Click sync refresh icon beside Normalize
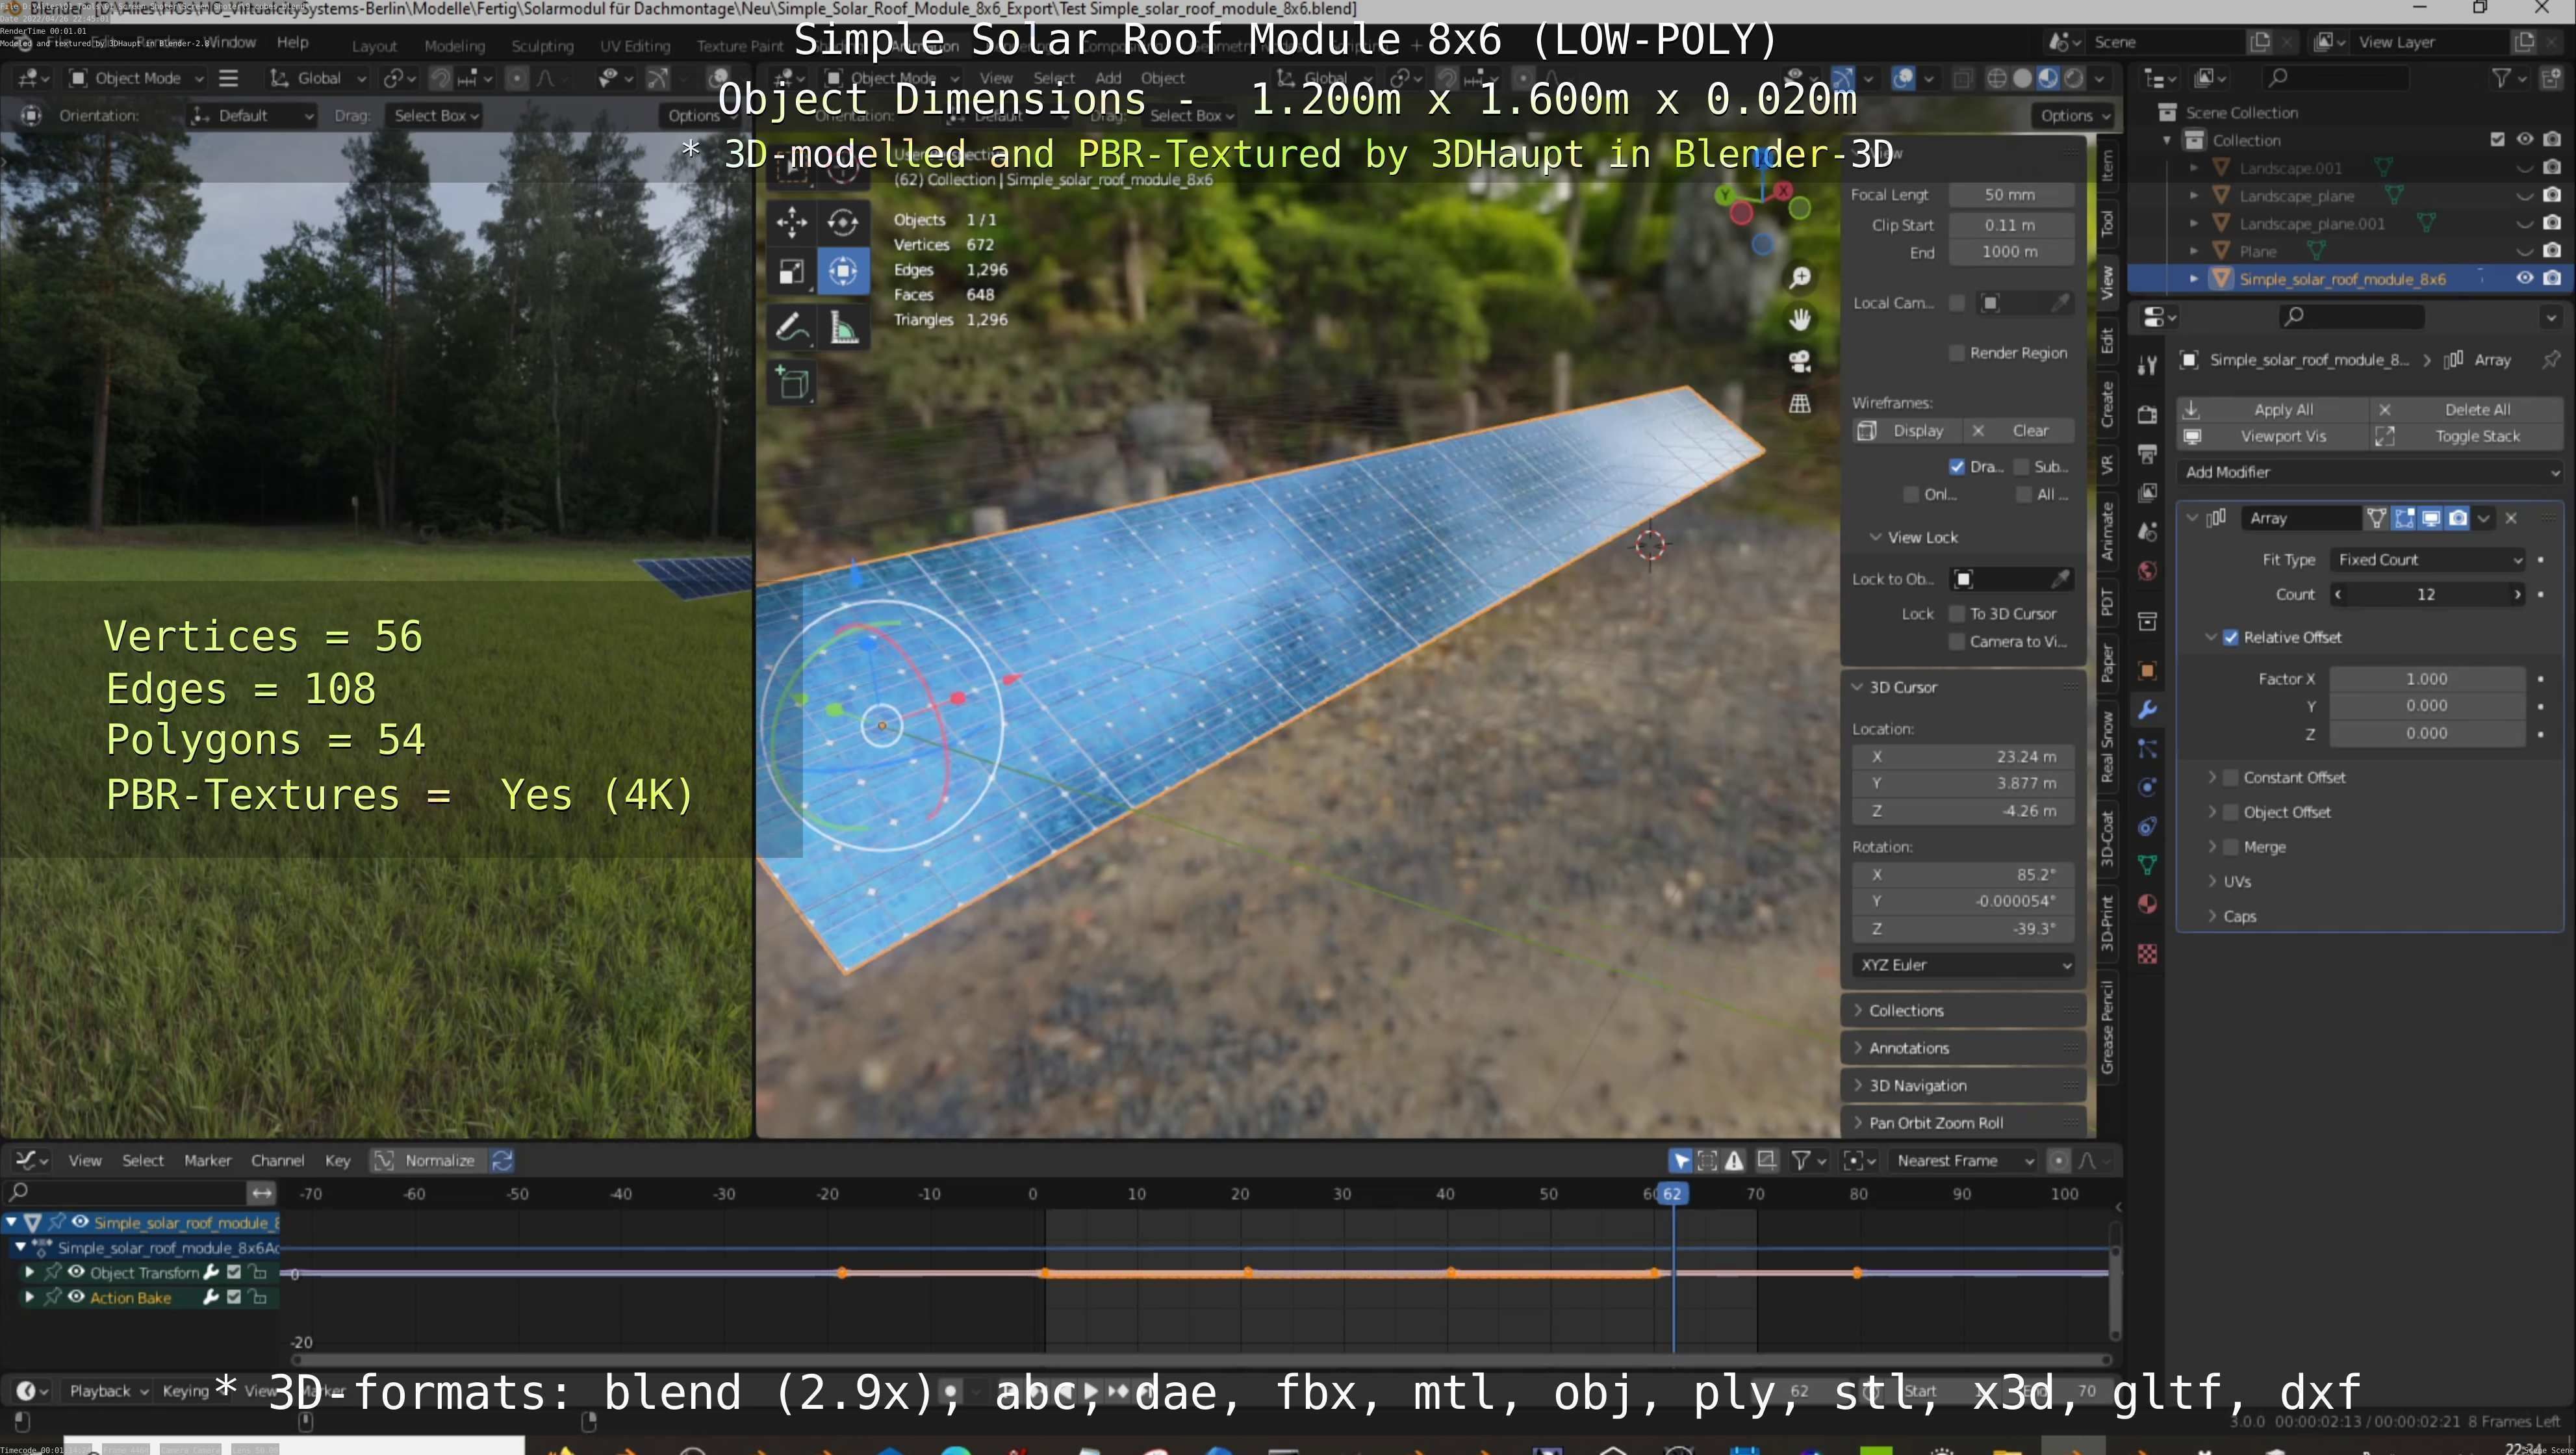Screen dimensions: 2576x1455 (x=502, y=1160)
